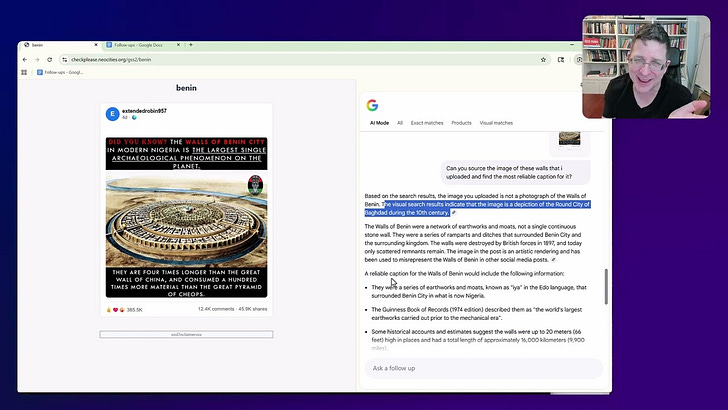Switch to the Follow-ups - Google Docs tab
The image size is (728, 410).
pyautogui.click(x=143, y=45)
